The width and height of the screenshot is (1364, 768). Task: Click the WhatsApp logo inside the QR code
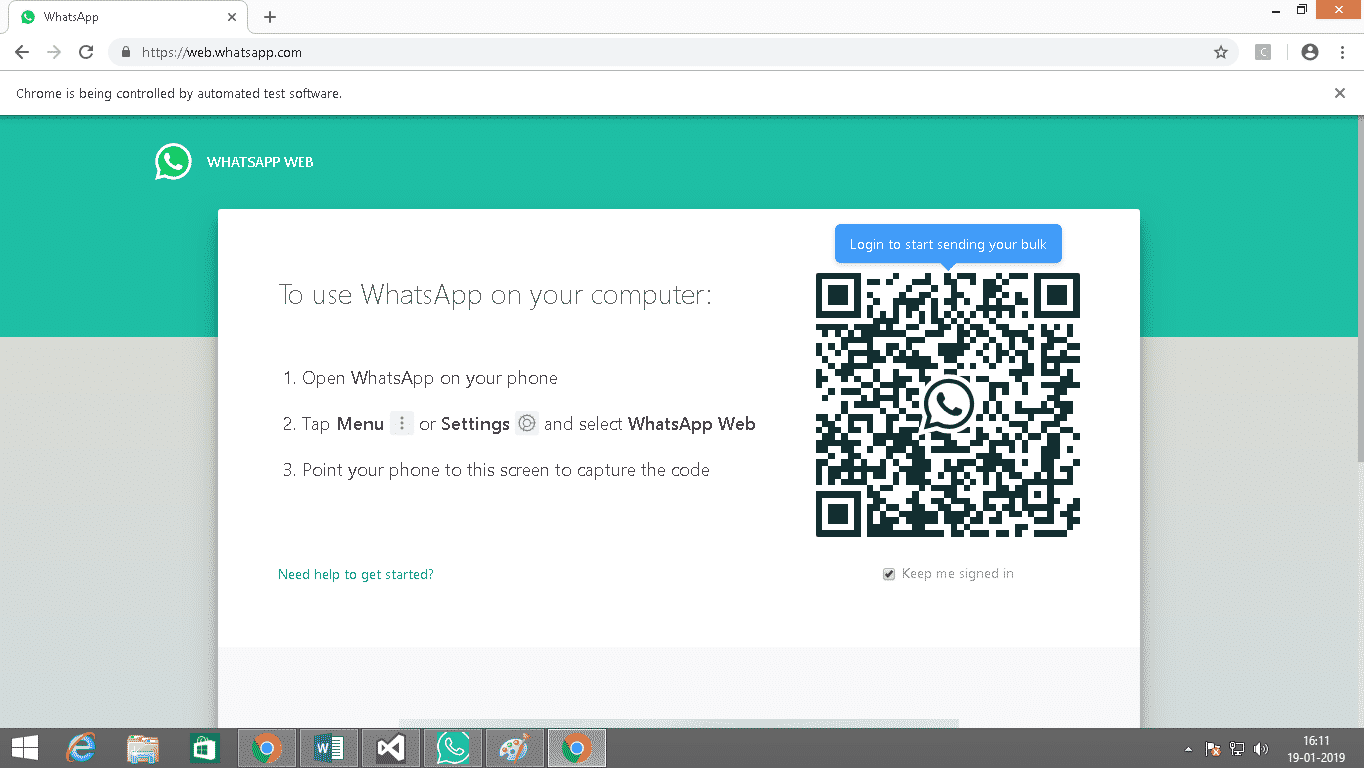click(x=948, y=404)
